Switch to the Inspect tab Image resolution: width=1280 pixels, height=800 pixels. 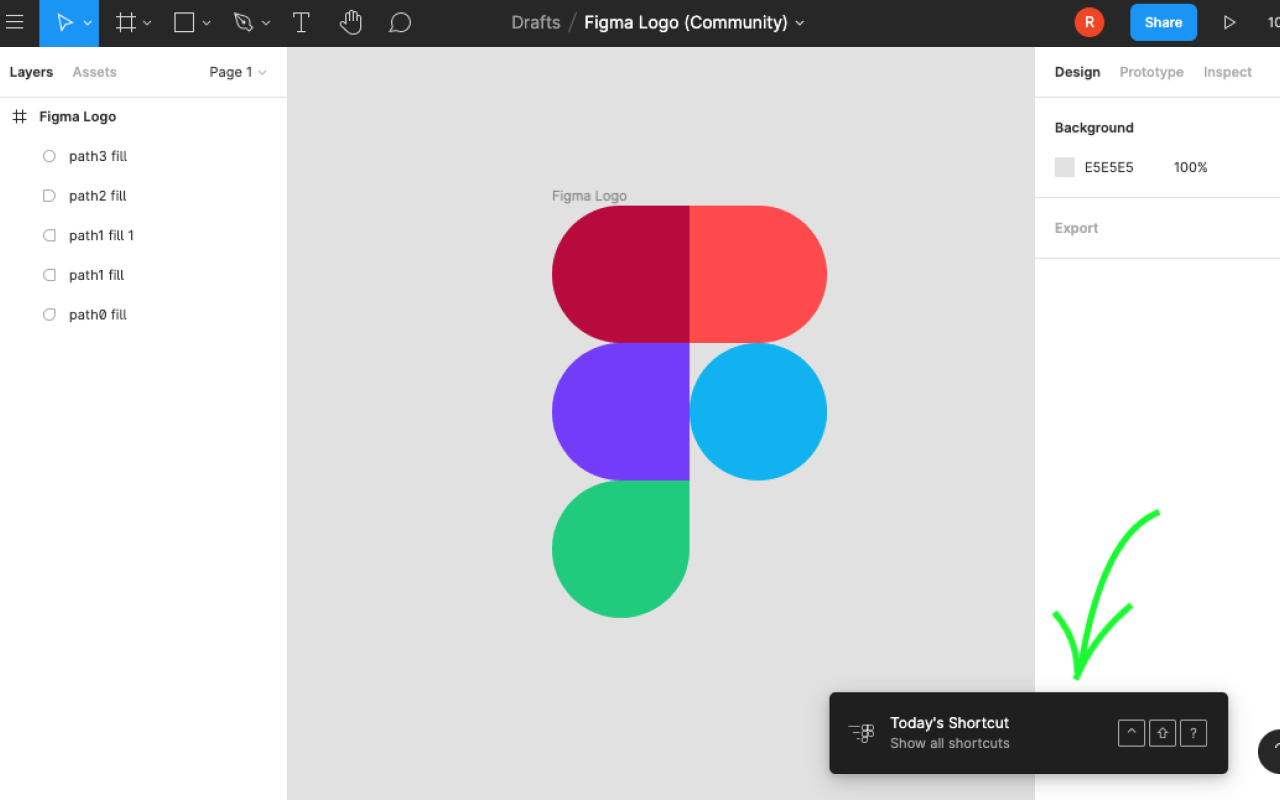(1227, 72)
